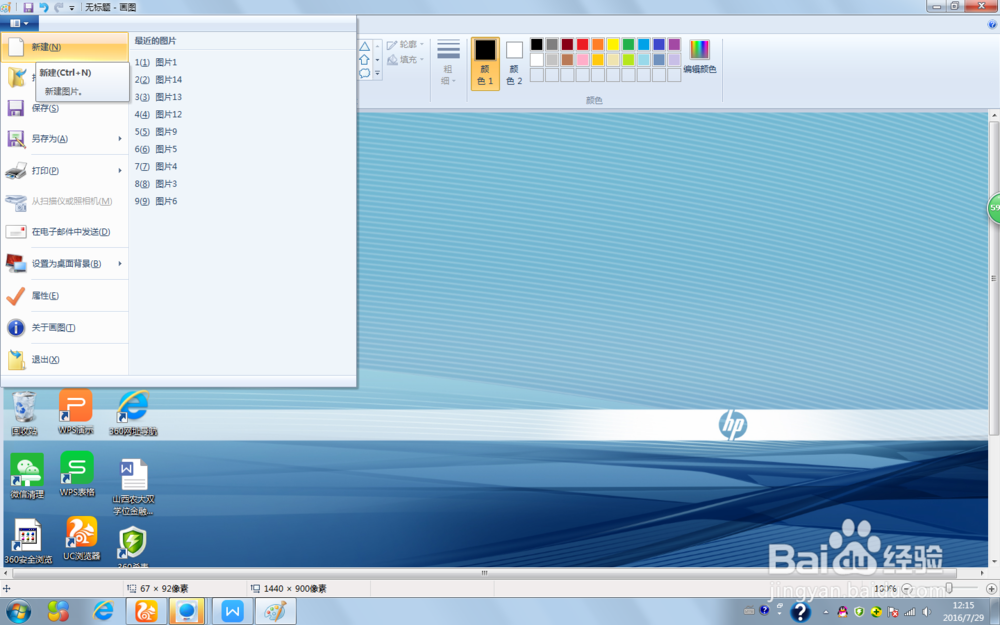Open UC Browser from the taskbar

click(145, 612)
